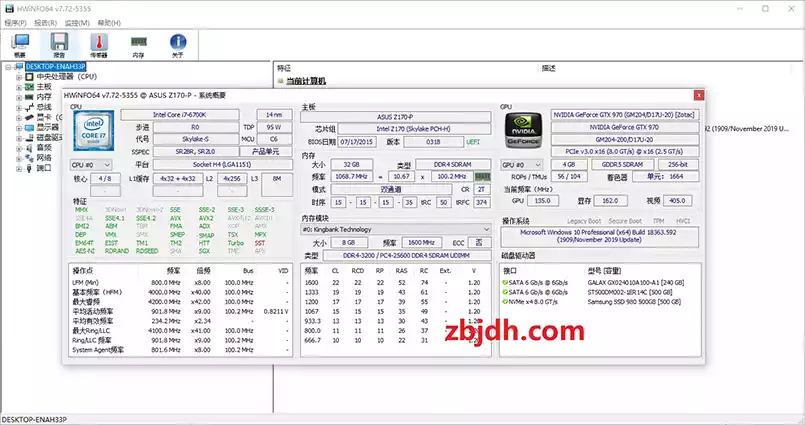The image size is (805, 425).
Task: Click the Intel Core i7 logo
Action: (x=93, y=130)
